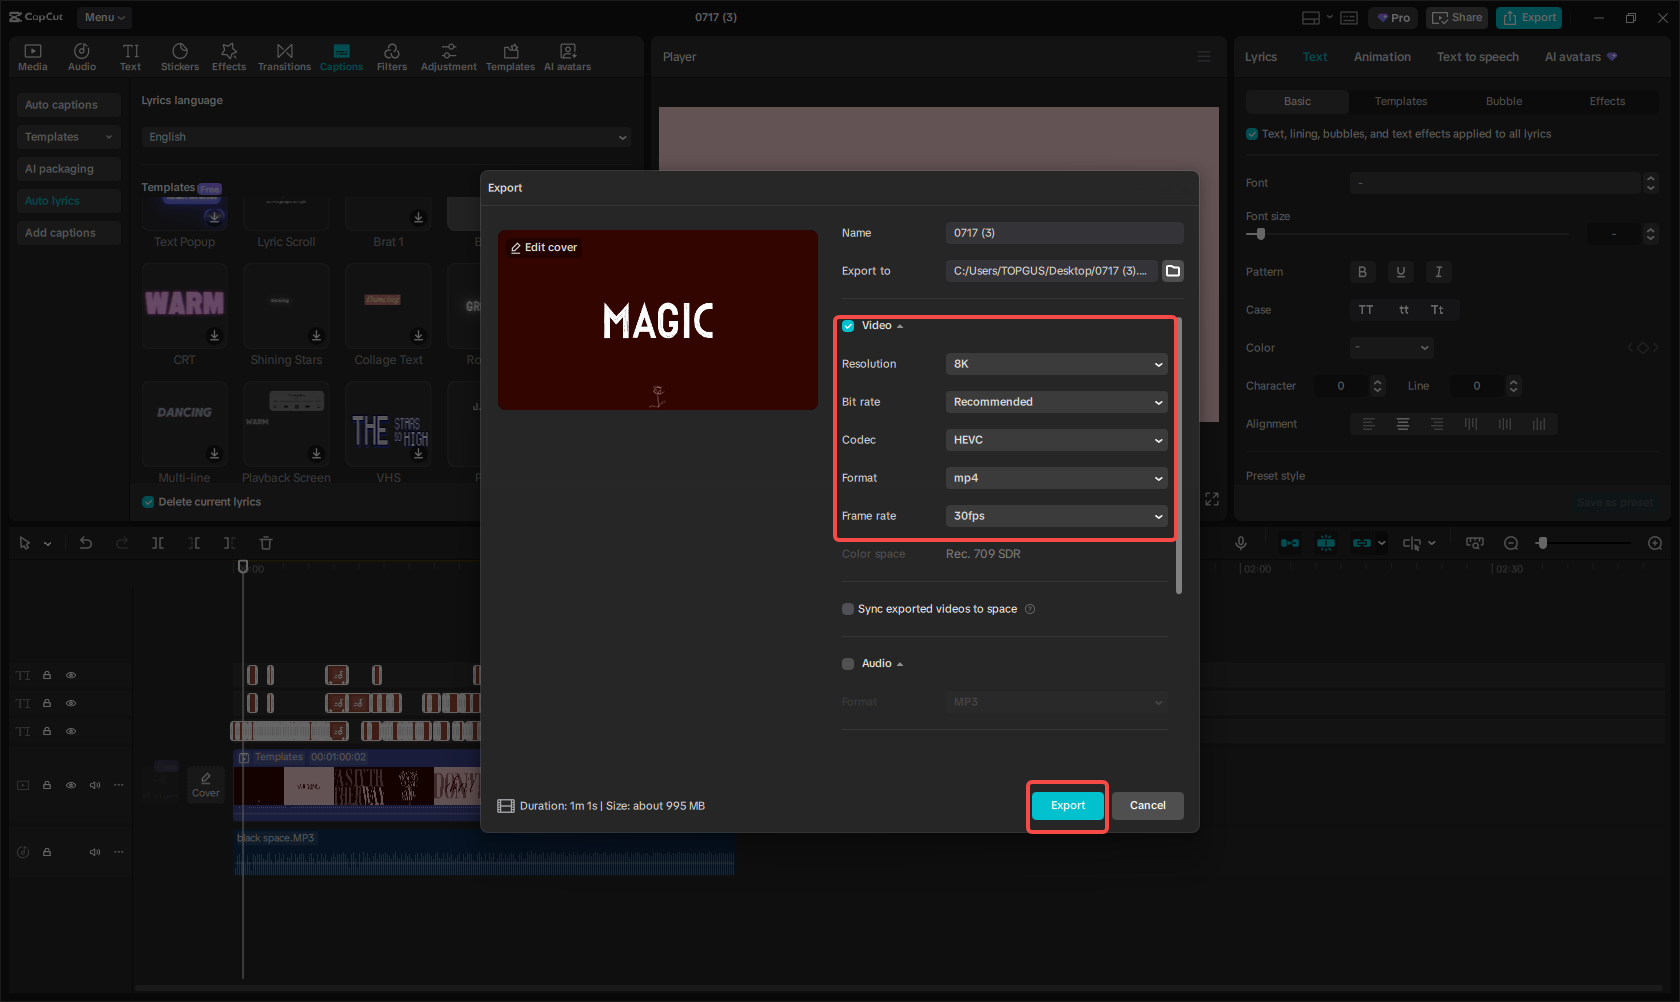The height and width of the screenshot is (1002, 1680).
Task: Uncheck the Video option in Export dialog
Action: [x=847, y=325]
